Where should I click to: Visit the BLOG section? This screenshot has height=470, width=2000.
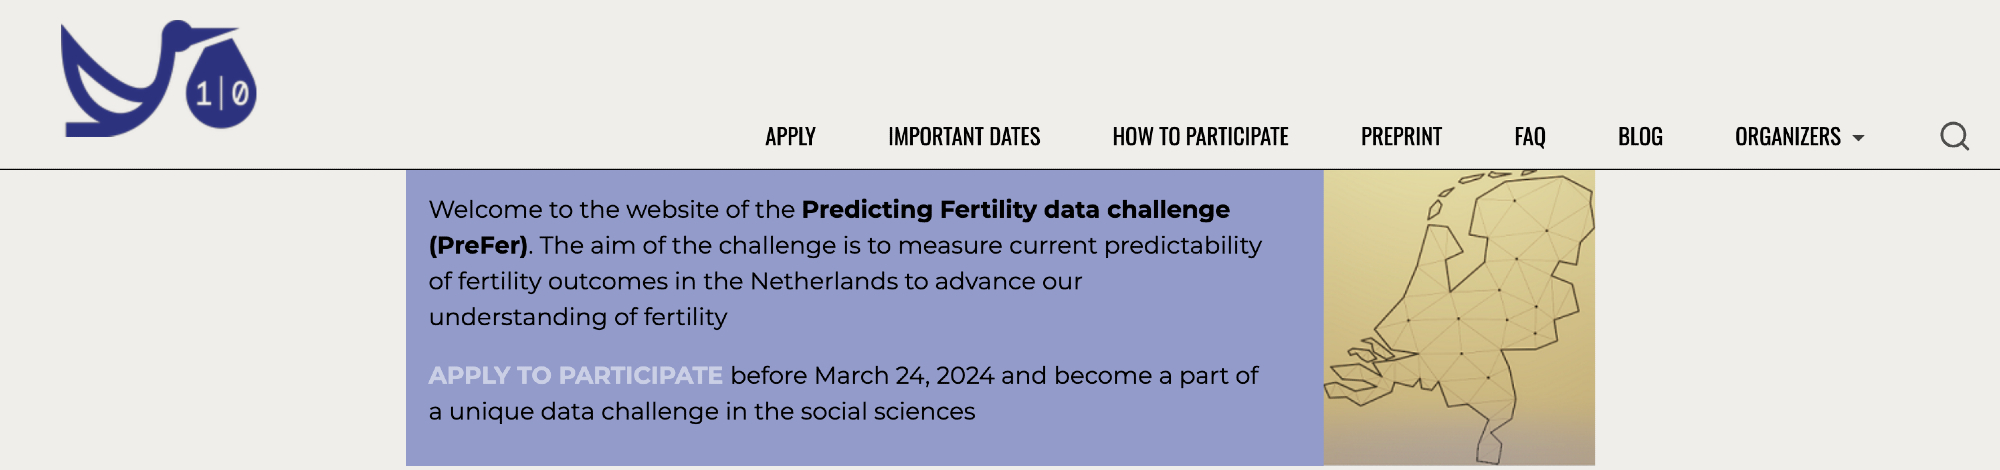click(x=1640, y=137)
